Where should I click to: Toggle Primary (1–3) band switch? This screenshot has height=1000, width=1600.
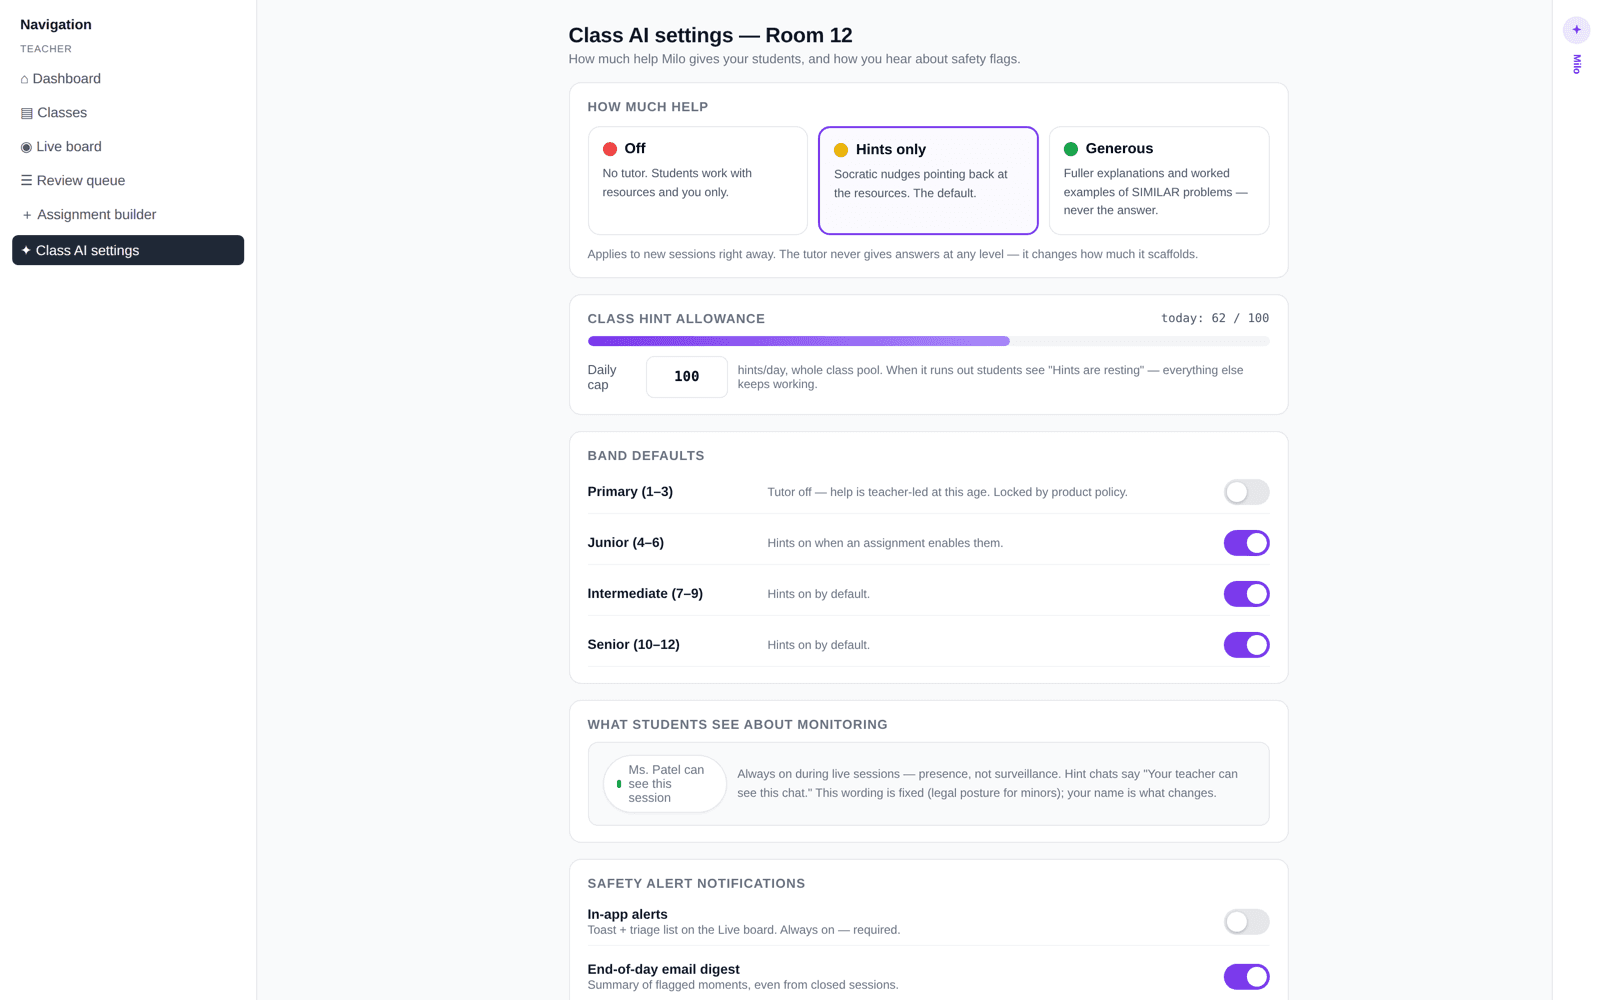(1246, 492)
